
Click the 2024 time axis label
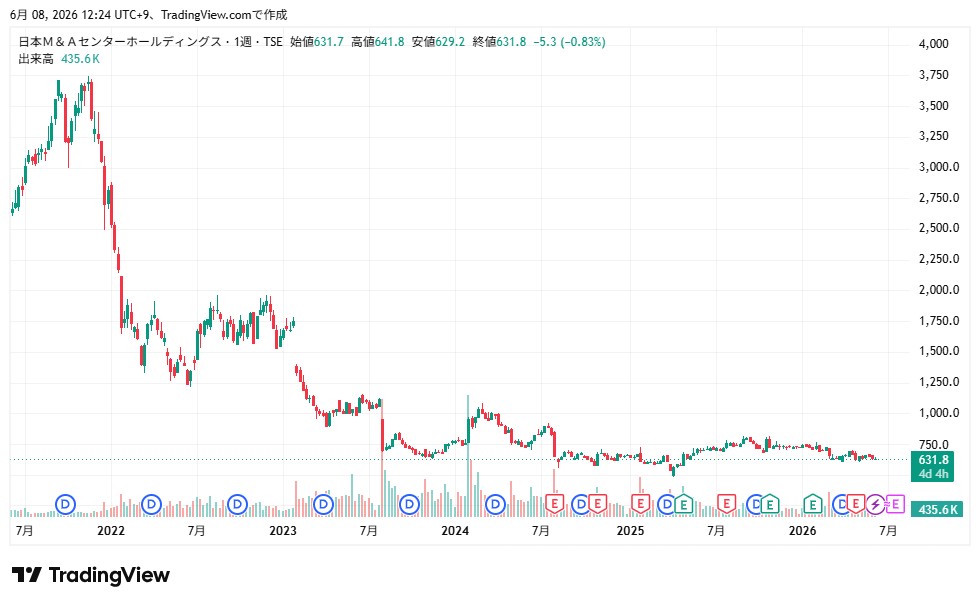(455, 531)
